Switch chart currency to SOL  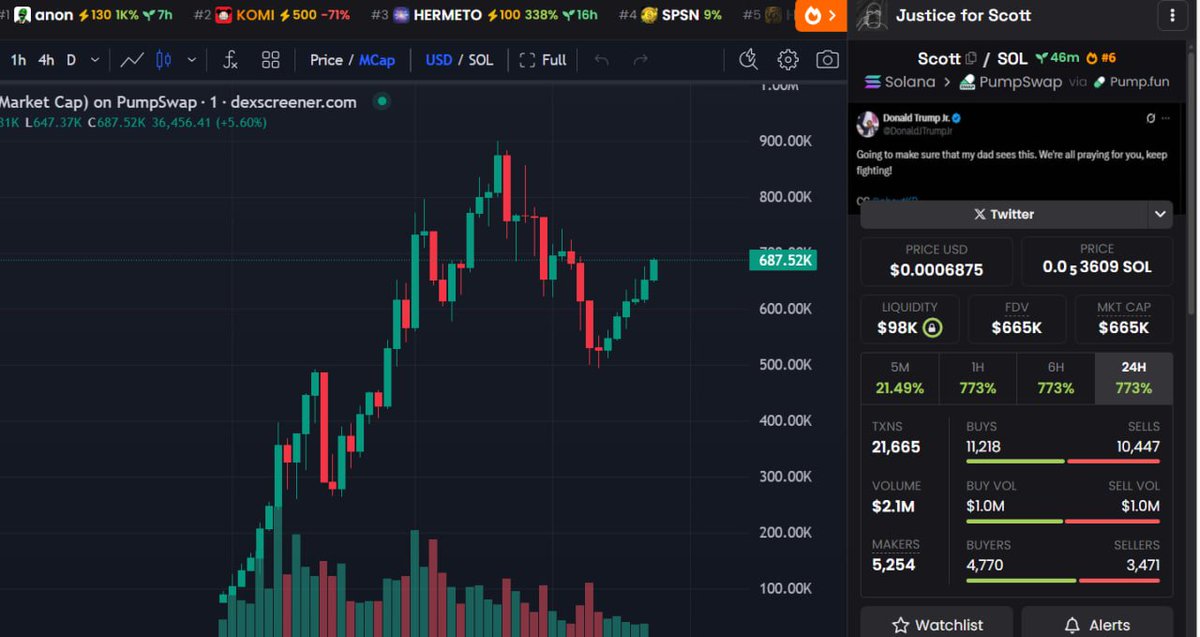(481, 60)
